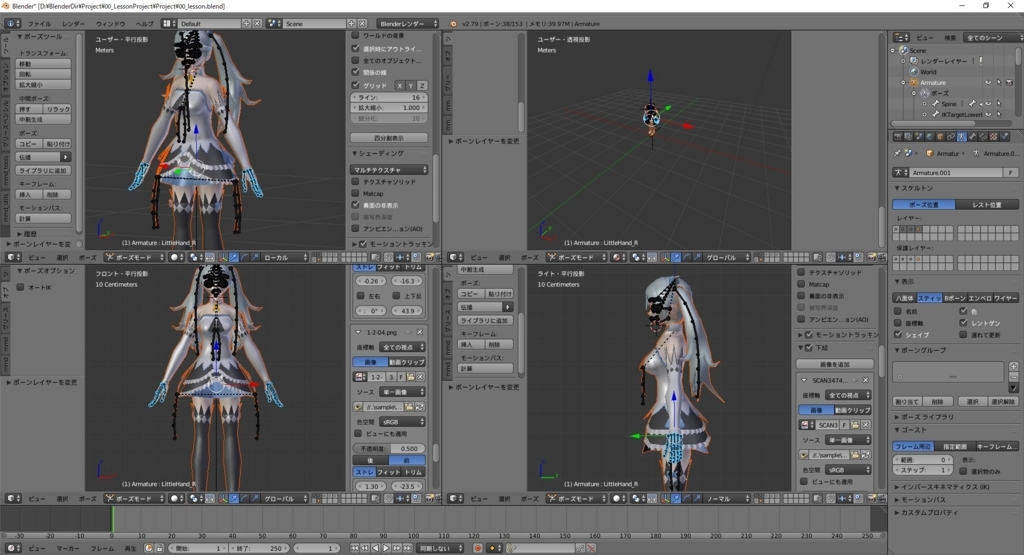
Task: Add a new scene next to the Scene field
Action: 351,24
